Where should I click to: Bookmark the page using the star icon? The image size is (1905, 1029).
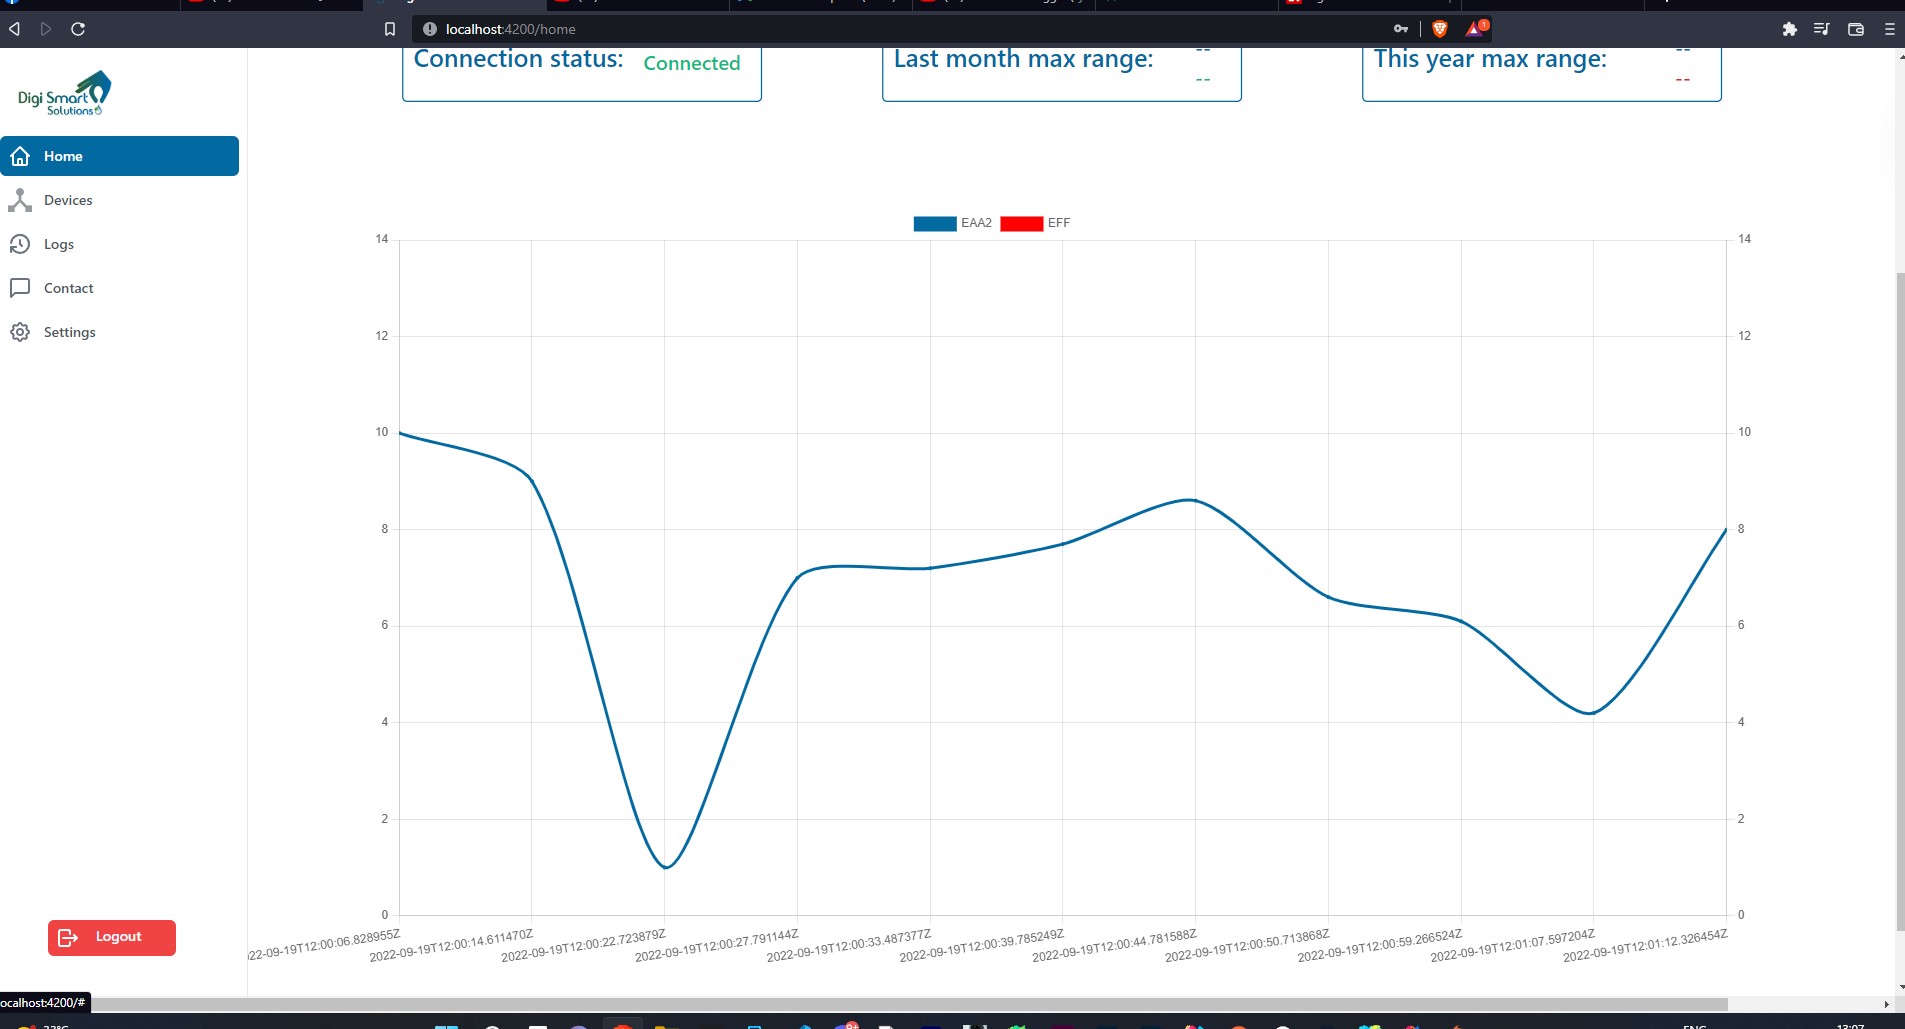(x=390, y=28)
